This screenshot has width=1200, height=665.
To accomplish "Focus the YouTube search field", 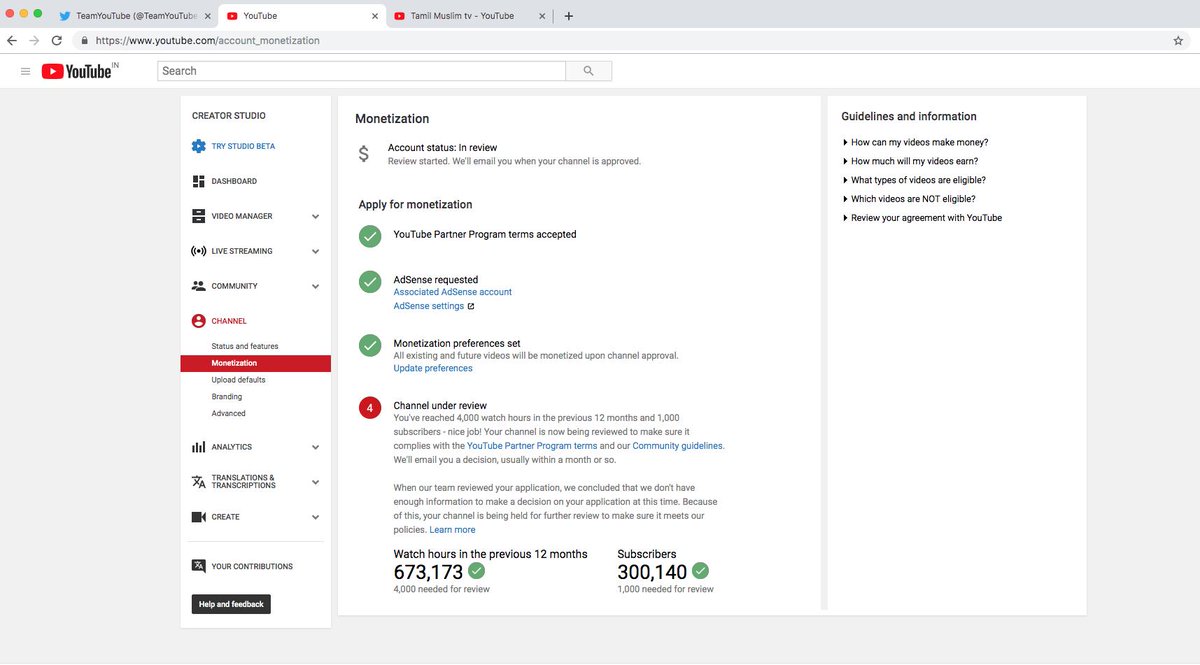I will tap(362, 71).
